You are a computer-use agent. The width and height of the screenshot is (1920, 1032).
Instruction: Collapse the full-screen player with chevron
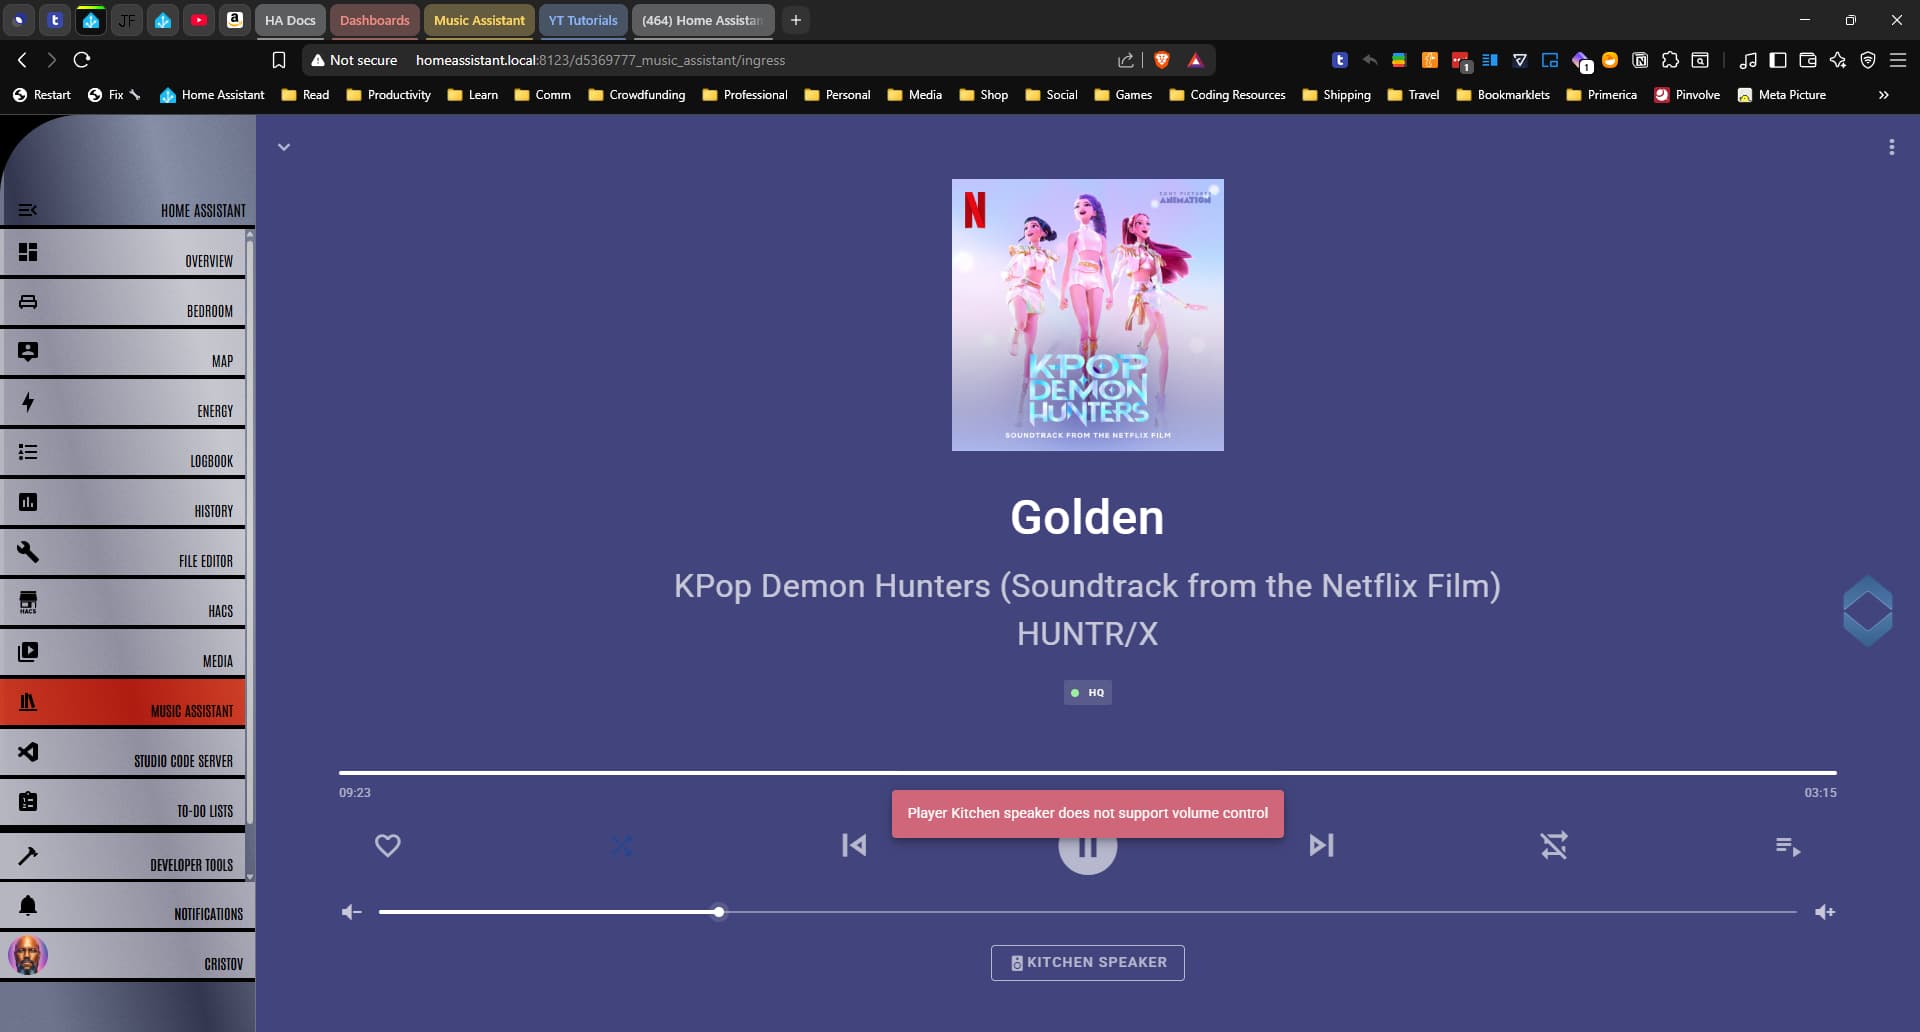click(284, 147)
